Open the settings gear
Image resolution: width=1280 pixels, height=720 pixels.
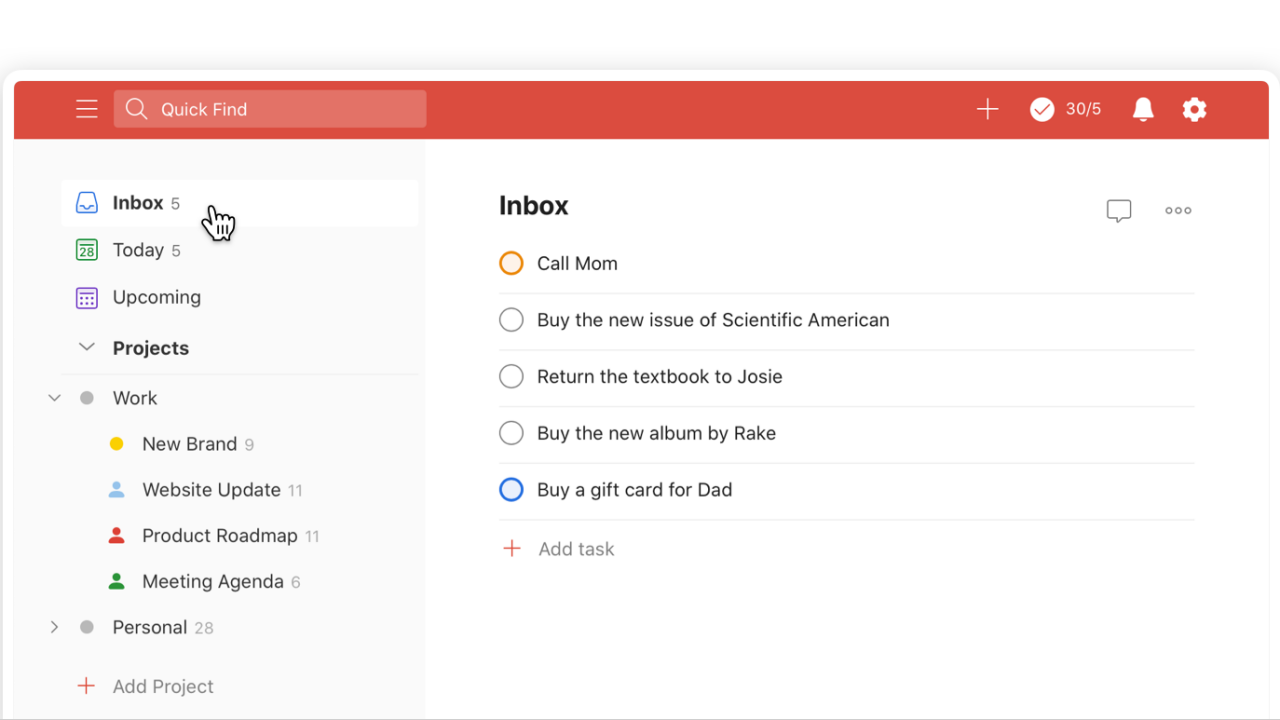coord(1194,109)
